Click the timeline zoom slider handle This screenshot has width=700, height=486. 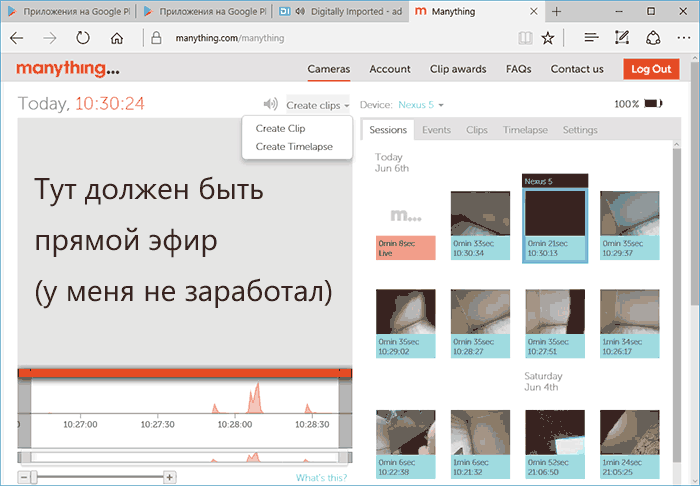(x=34, y=478)
